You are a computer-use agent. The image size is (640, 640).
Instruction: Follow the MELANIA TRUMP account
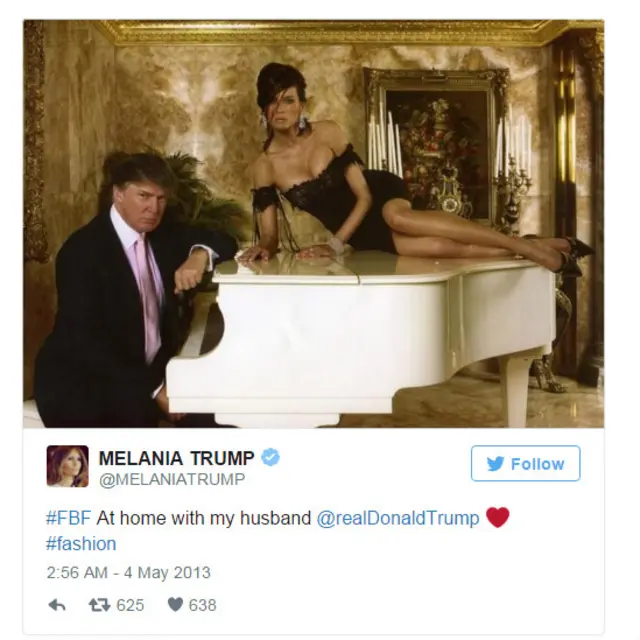pos(525,463)
